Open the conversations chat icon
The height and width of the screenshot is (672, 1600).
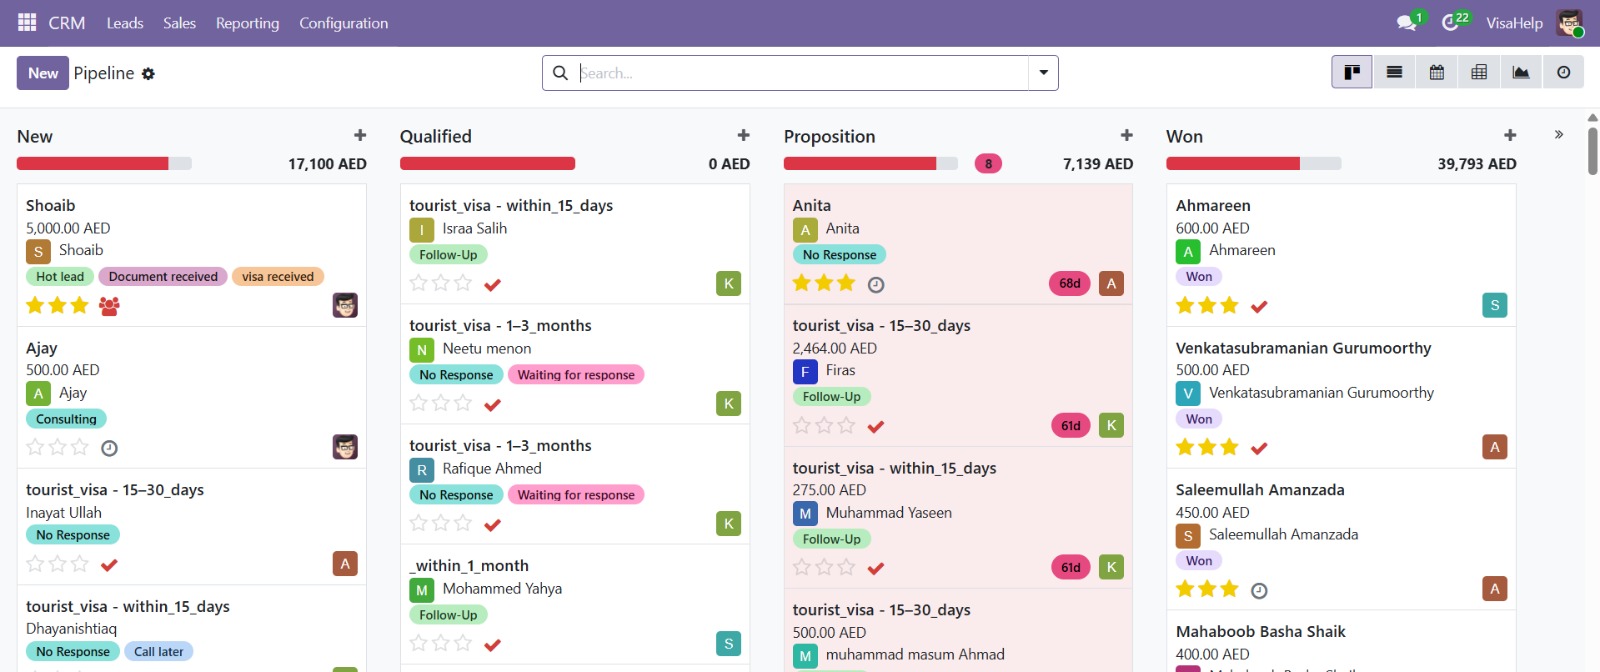1407,22
